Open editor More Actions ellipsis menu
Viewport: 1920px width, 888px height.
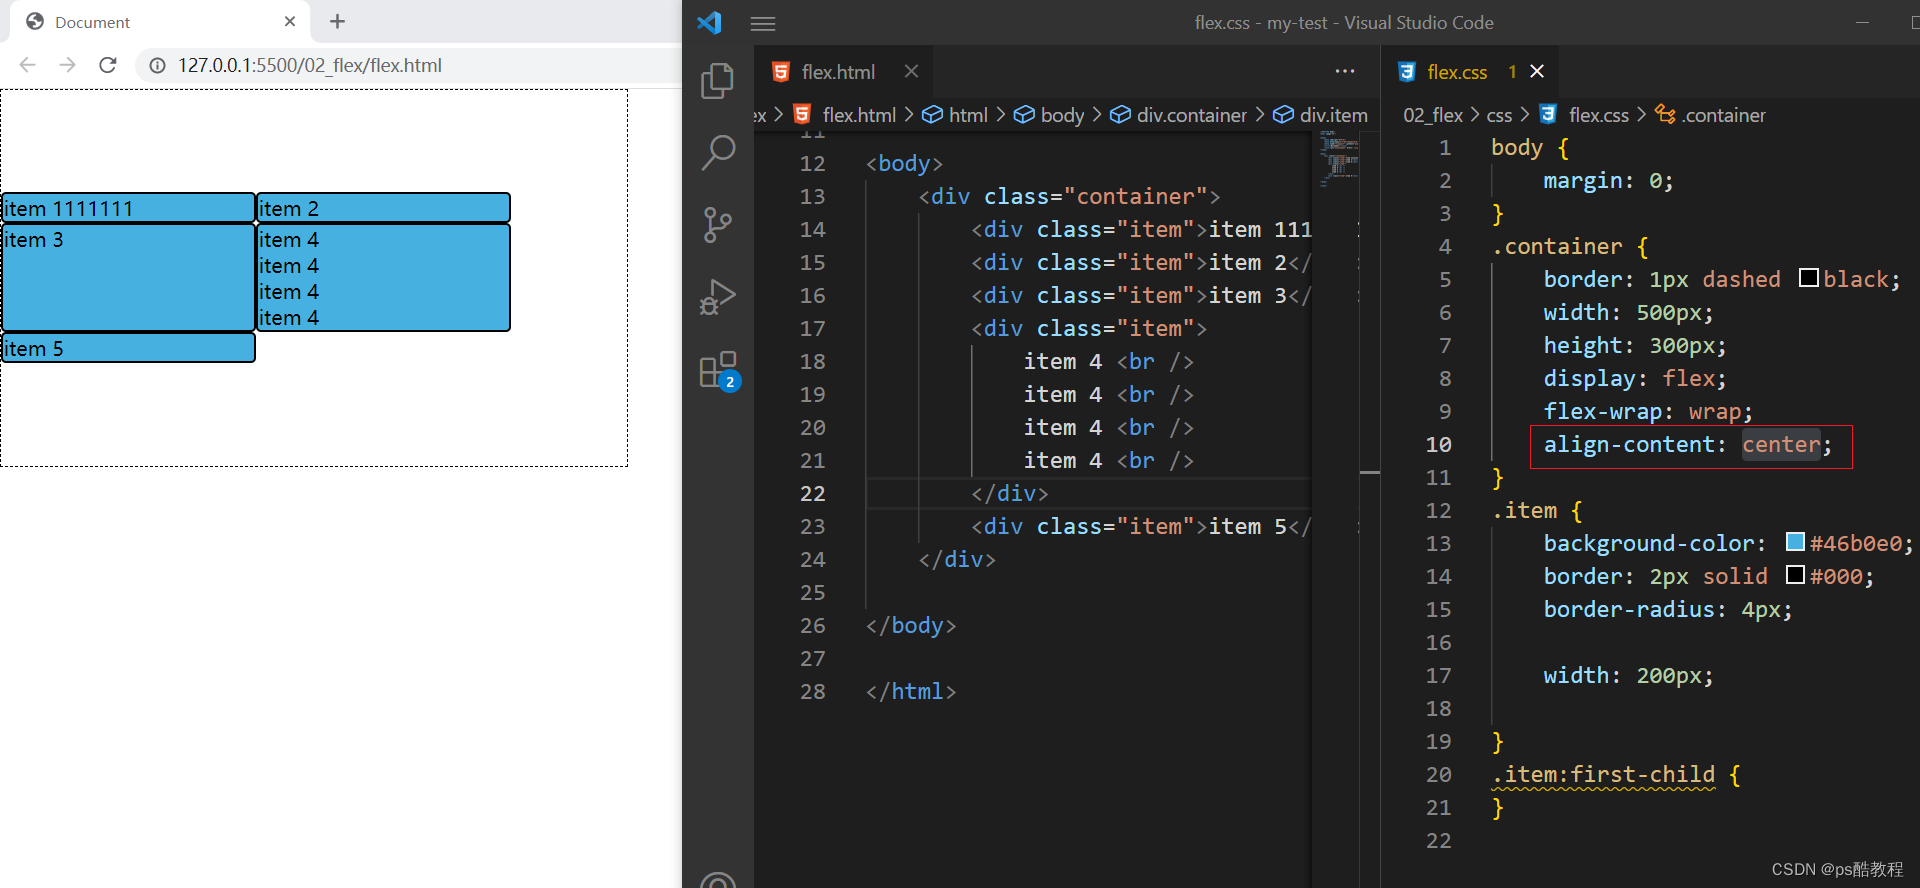(1345, 71)
